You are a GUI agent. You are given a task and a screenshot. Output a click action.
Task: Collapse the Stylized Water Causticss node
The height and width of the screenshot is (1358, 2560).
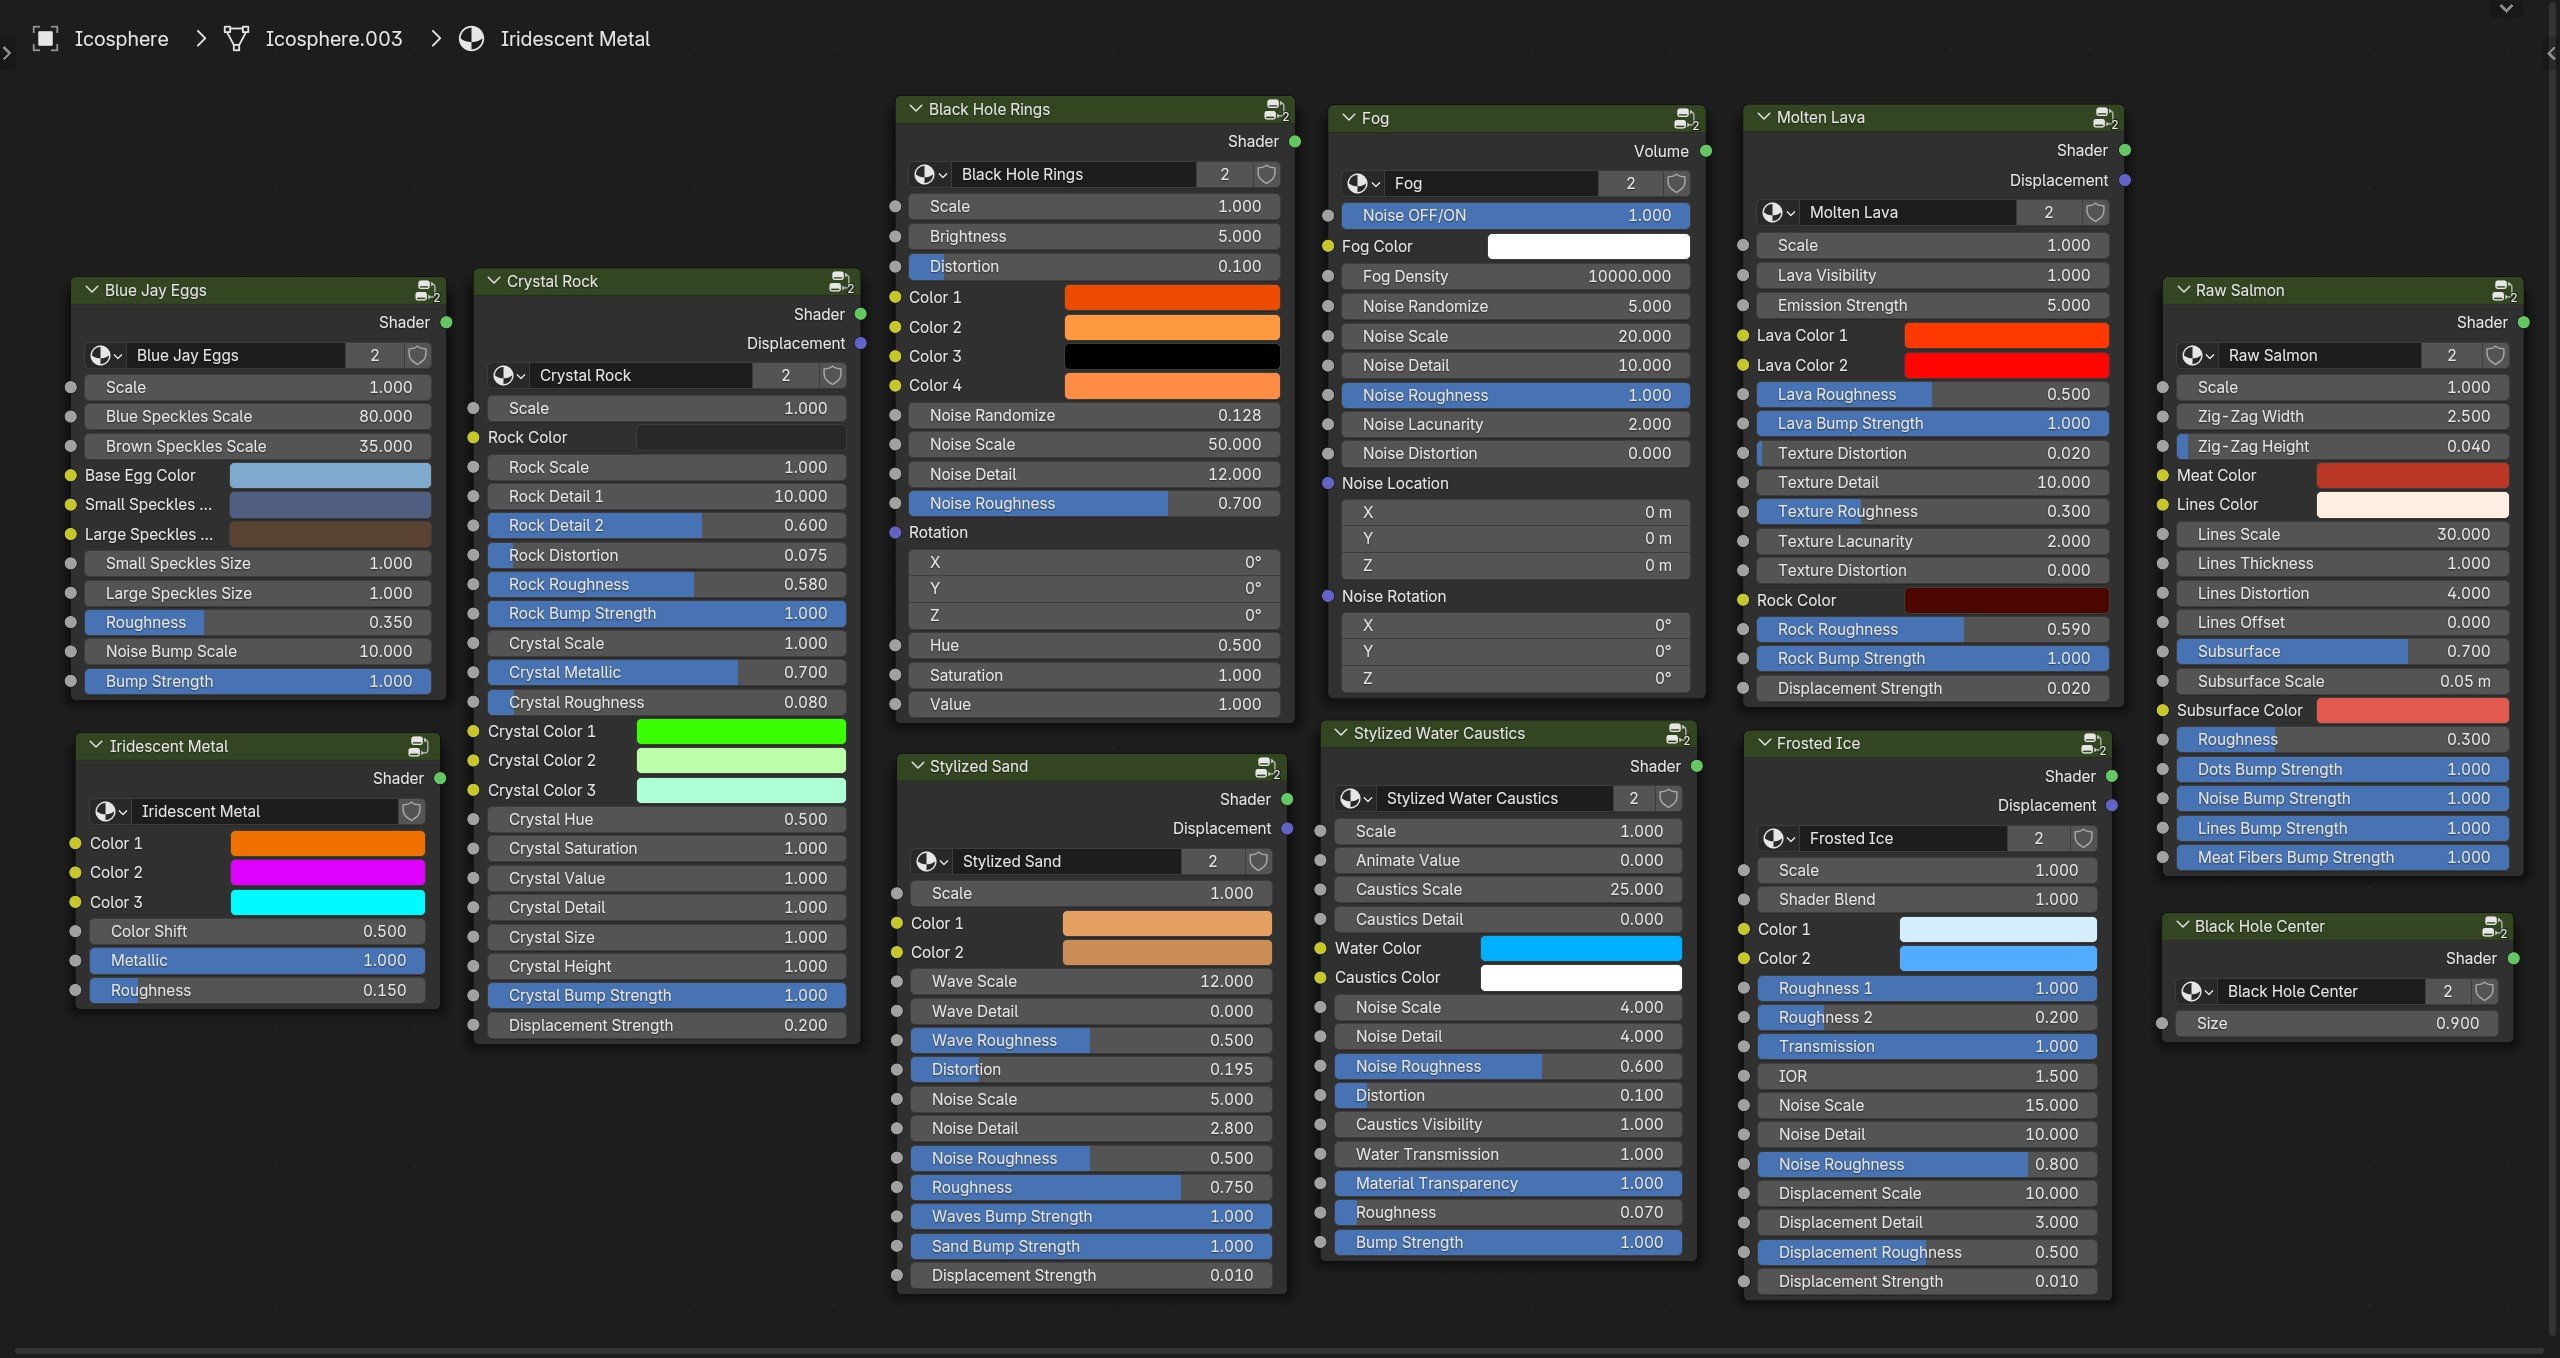coord(1341,733)
